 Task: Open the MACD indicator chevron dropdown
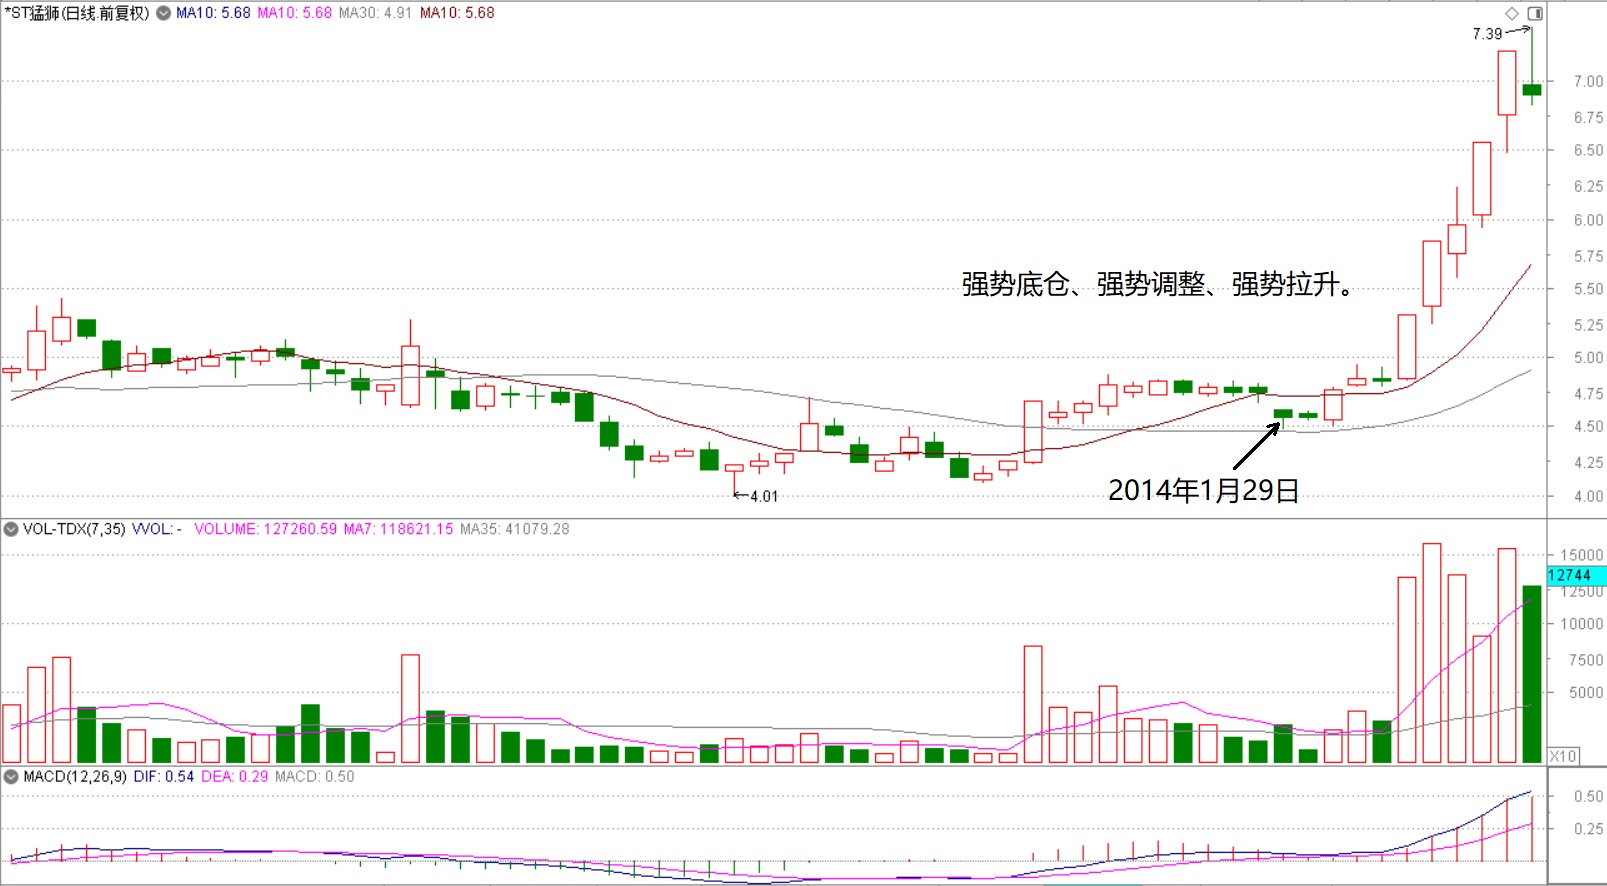[x=11, y=776]
